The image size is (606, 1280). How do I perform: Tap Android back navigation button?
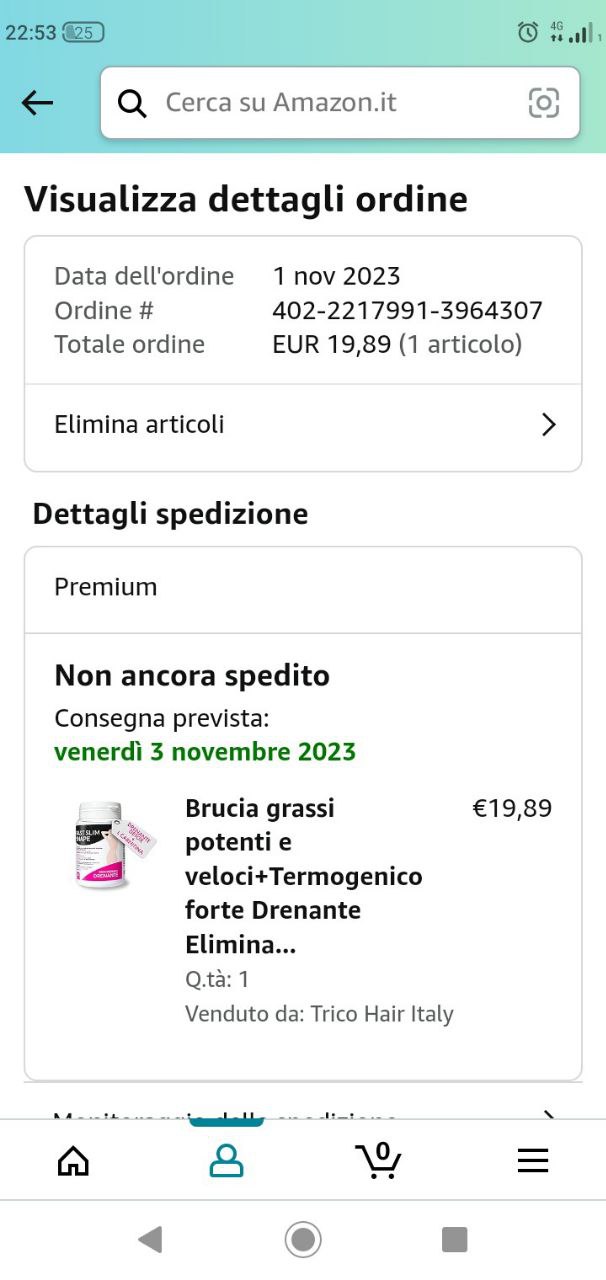[x=150, y=1240]
